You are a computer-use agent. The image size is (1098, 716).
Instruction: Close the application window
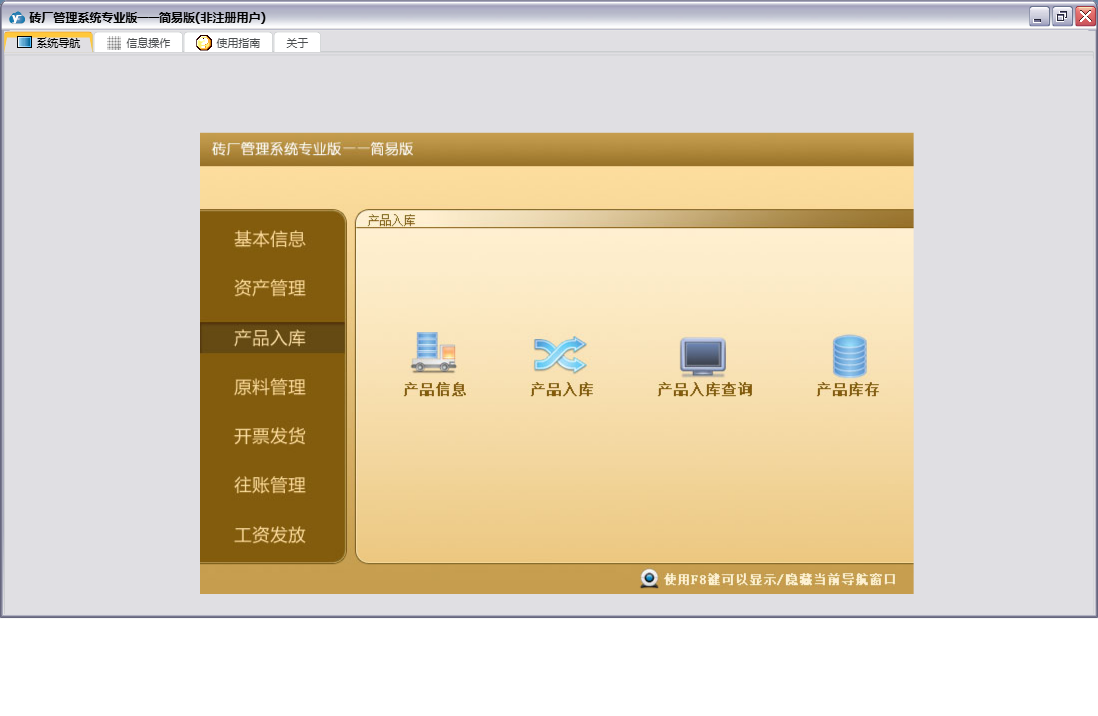click(1085, 16)
